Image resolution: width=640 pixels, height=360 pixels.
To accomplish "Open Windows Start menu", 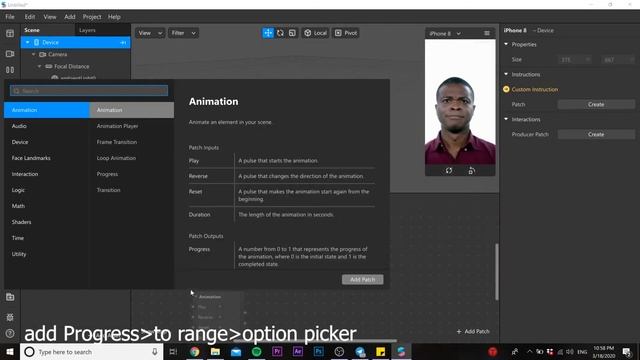I will tap(10, 351).
